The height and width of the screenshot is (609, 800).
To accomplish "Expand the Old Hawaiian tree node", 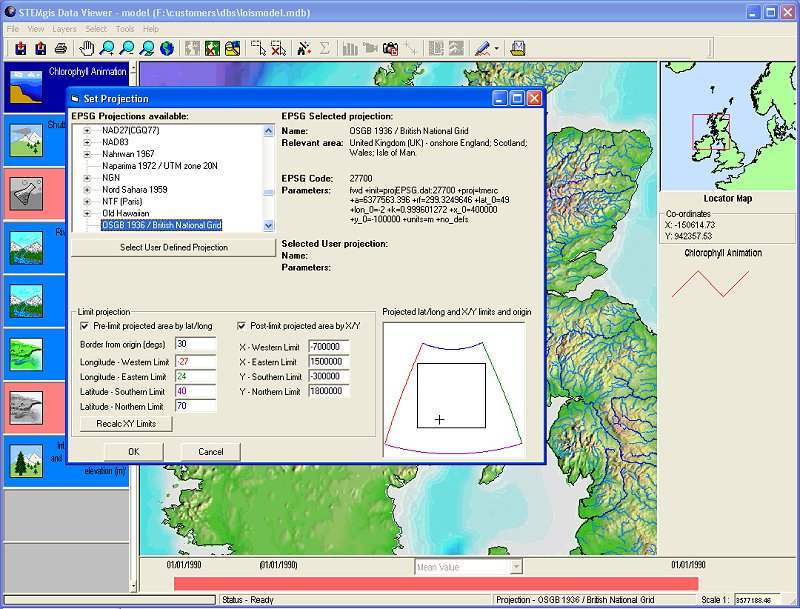I will (88, 213).
